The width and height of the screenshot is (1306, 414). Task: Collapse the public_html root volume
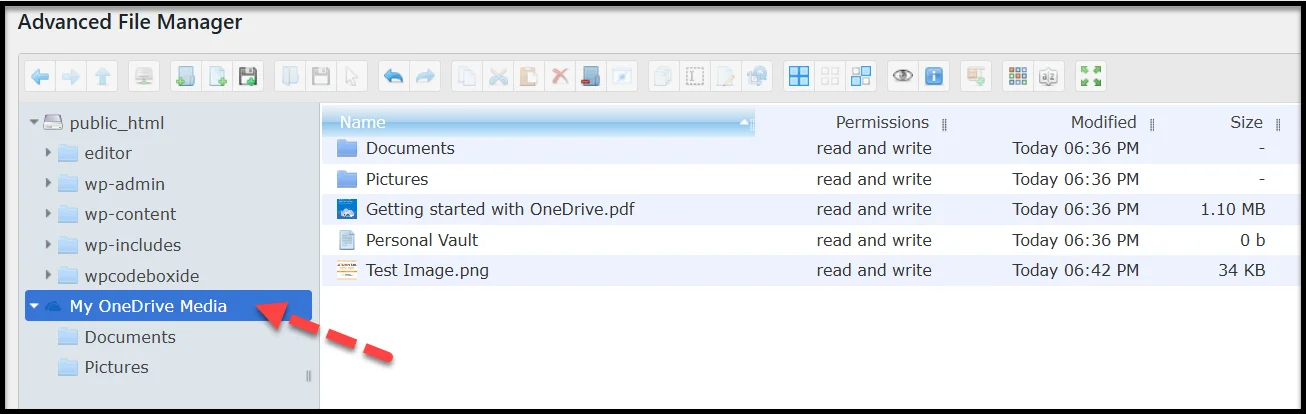click(34, 123)
